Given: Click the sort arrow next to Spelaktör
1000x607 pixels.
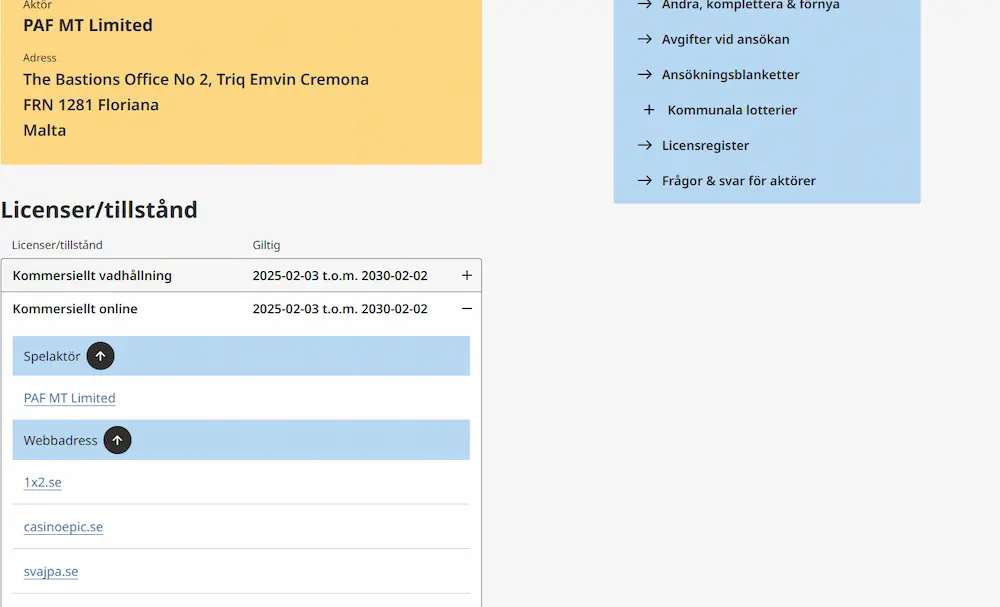Looking at the screenshot, I should pyautogui.click(x=100, y=356).
